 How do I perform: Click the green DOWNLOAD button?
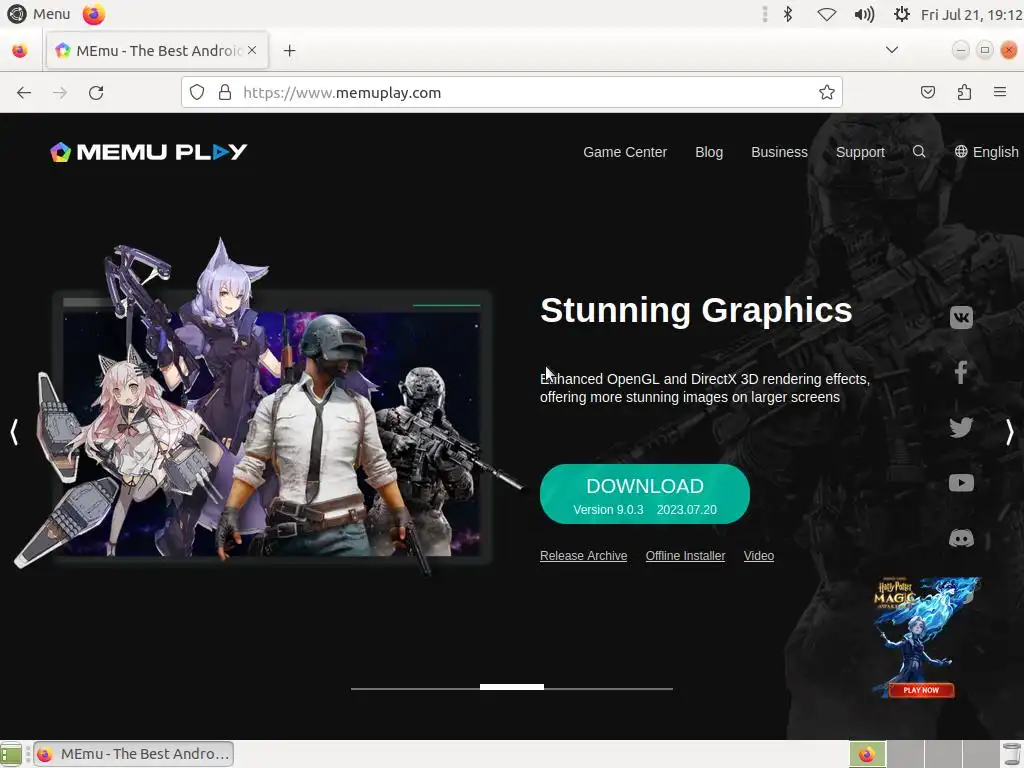coord(645,494)
